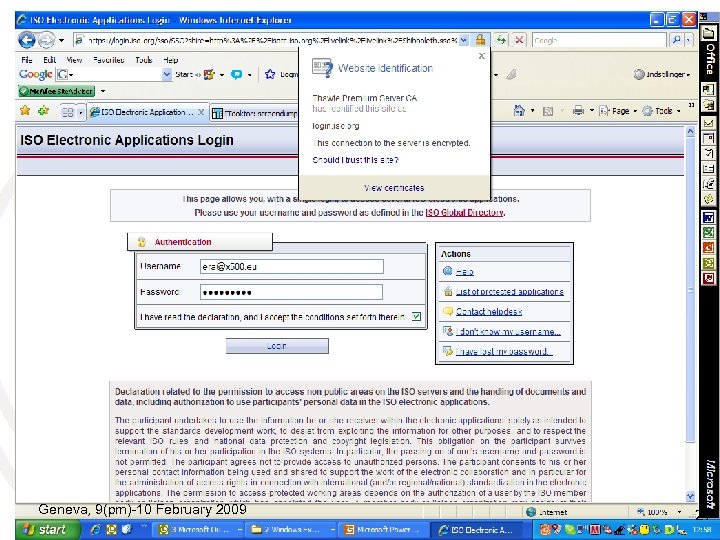Open the File menu
The width and height of the screenshot is (720, 540).
click(27, 60)
